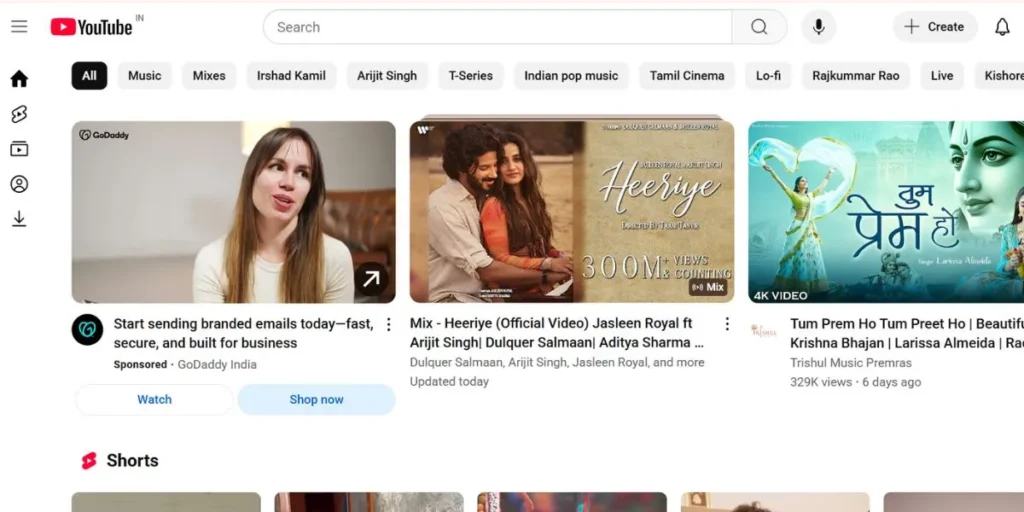Select the Rajkummar Rao chip
The height and width of the screenshot is (512, 1024).
(x=856, y=76)
